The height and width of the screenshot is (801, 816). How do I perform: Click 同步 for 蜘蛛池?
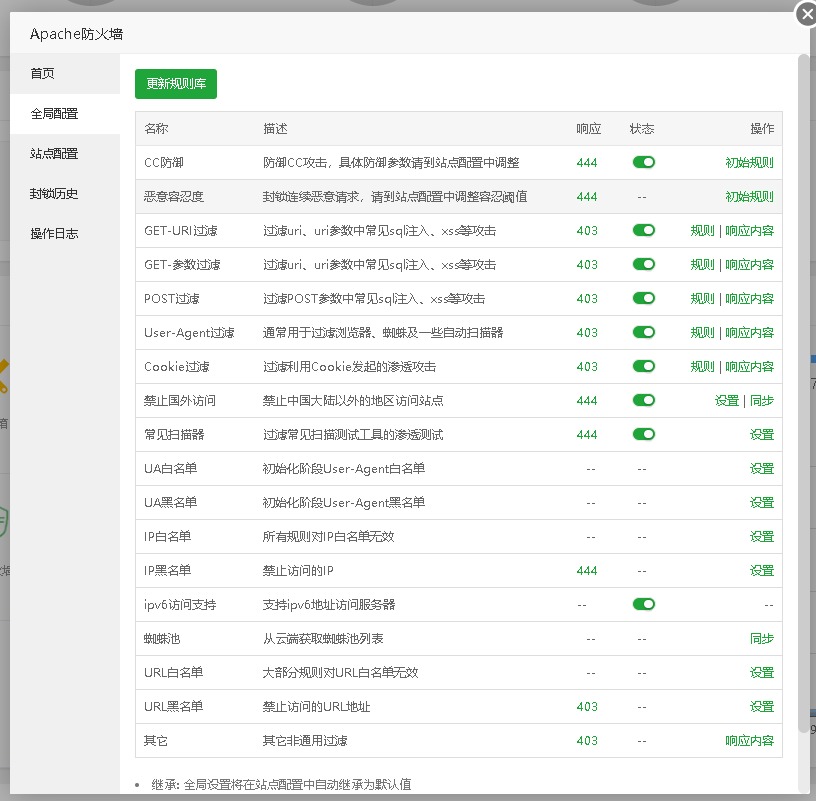[762, 639]
